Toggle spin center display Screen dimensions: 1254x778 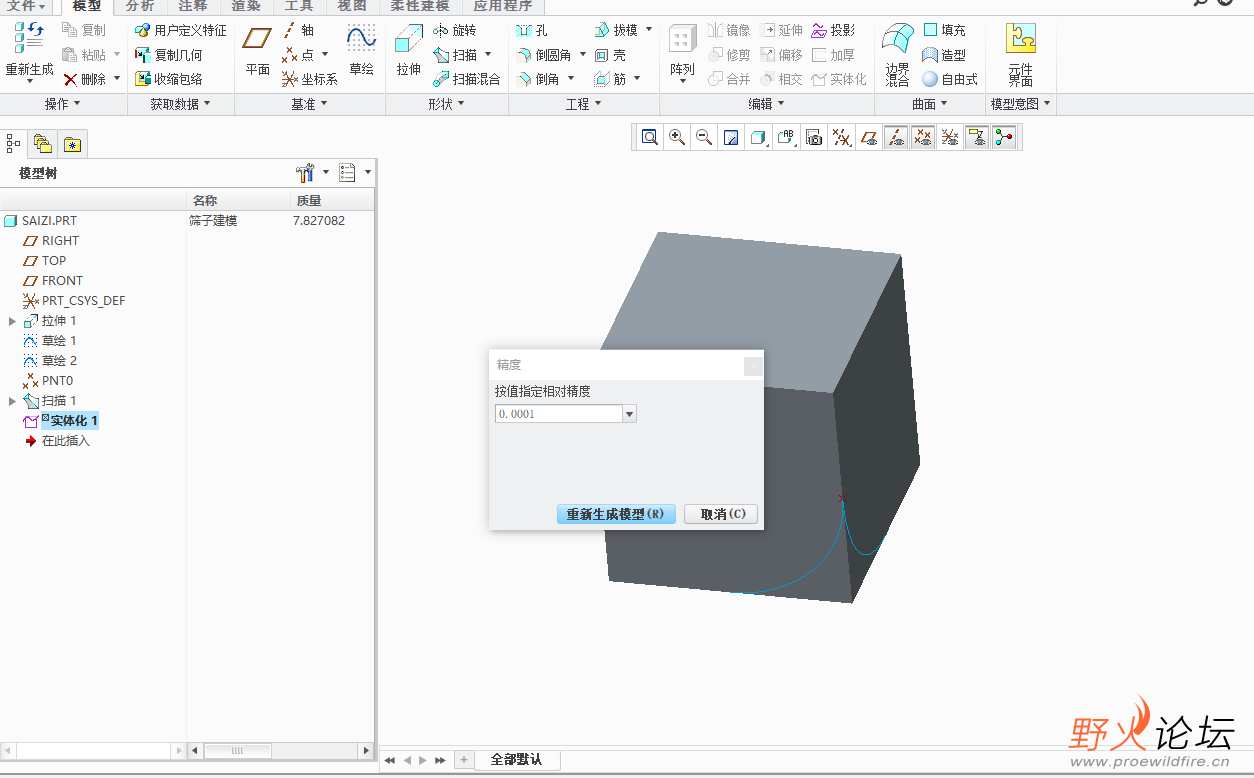coord(1004,138)
